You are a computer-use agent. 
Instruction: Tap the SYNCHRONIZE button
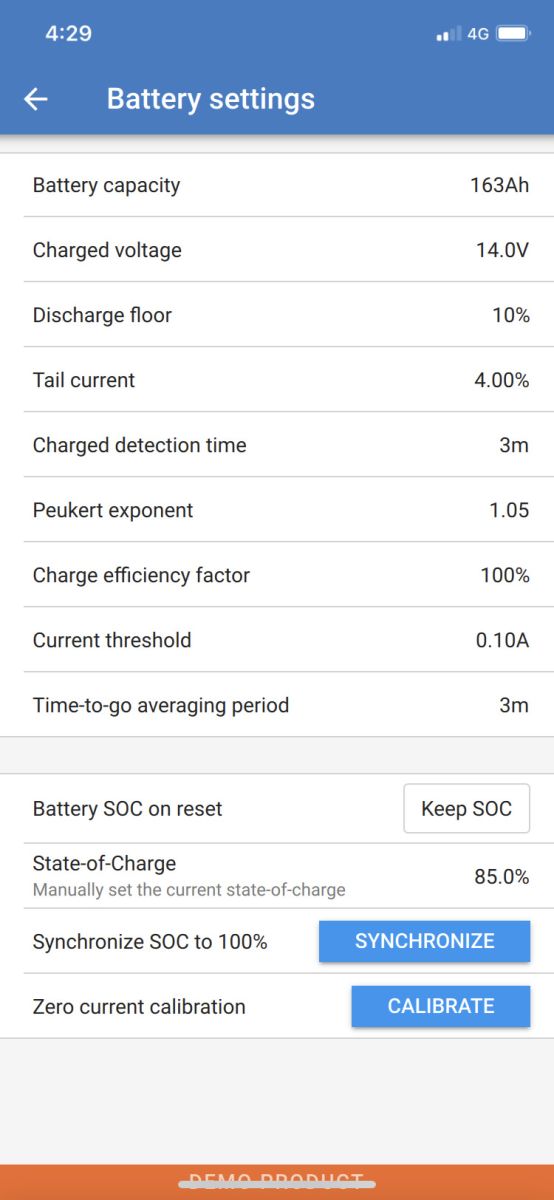pos(425,941)
